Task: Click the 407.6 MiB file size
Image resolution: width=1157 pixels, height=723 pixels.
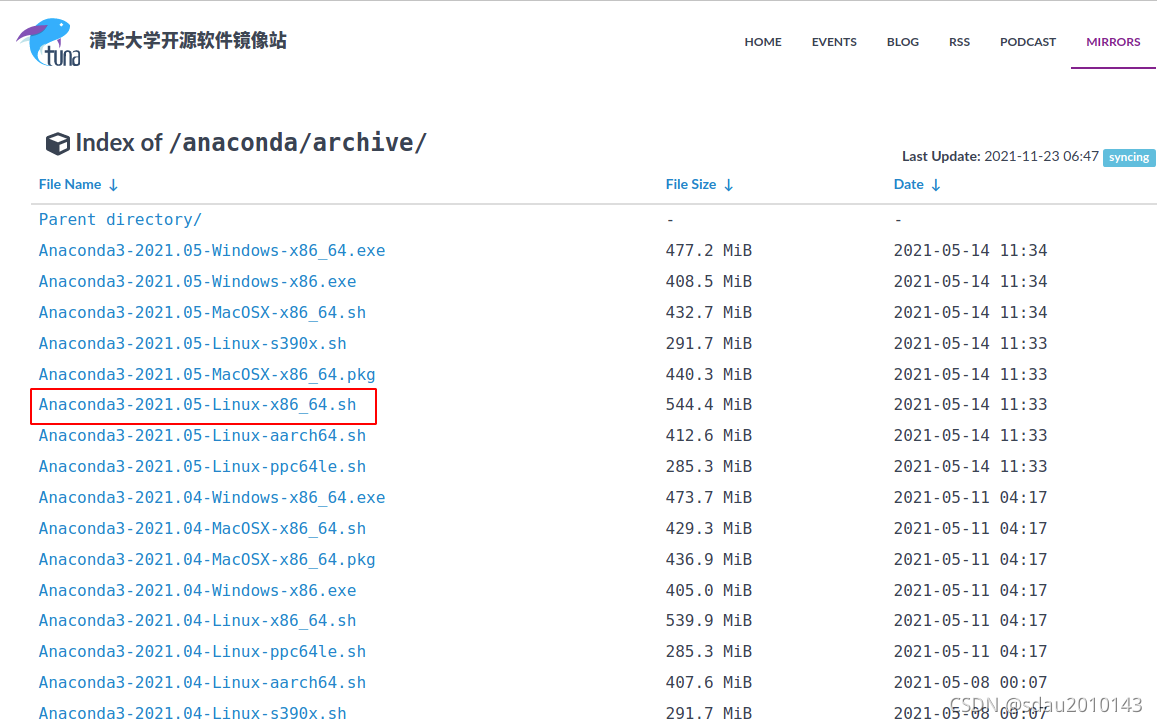Action: pos(708,682)
